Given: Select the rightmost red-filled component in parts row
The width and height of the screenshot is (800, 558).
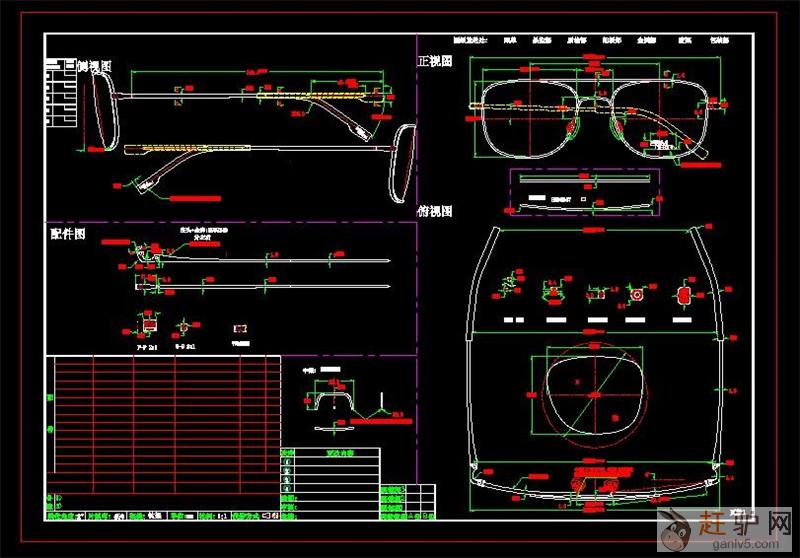Looking at the screenshot, I should click(x=684, y=296).
